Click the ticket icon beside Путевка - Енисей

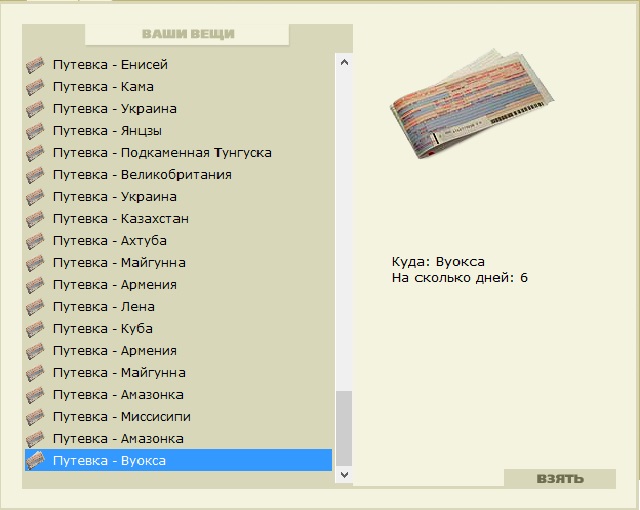[x=35, y=65]
